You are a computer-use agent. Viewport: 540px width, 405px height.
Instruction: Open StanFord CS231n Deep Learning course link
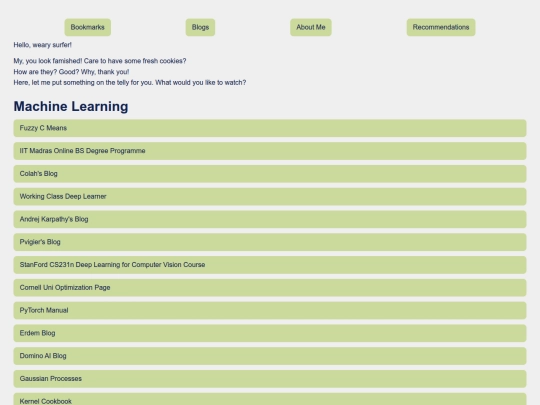[270, 264]
